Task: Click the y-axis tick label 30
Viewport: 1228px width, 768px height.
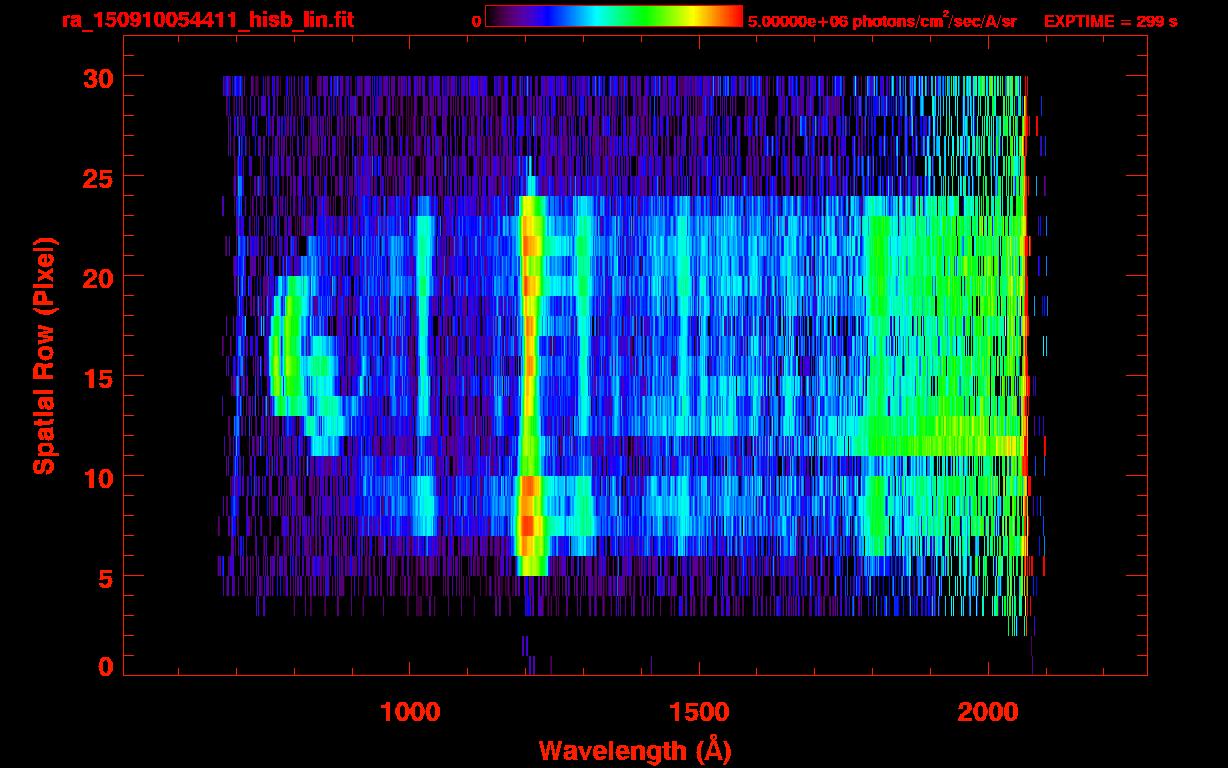Action: (98, 77)
